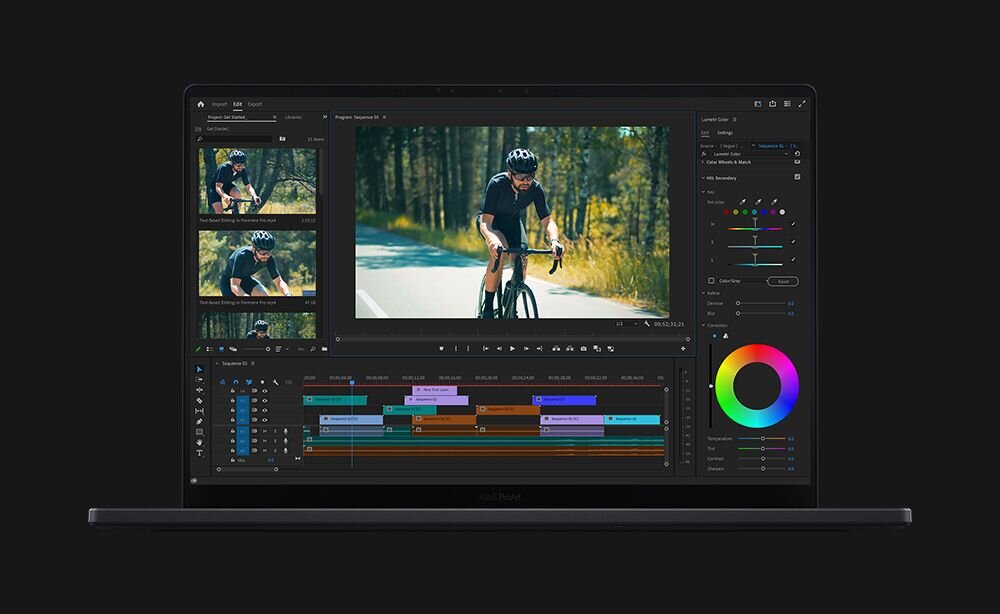Image resolution: width=1000 pixels, height=614 pixels.
Task: Mute the A1 audio track
Action: point(263,433)
